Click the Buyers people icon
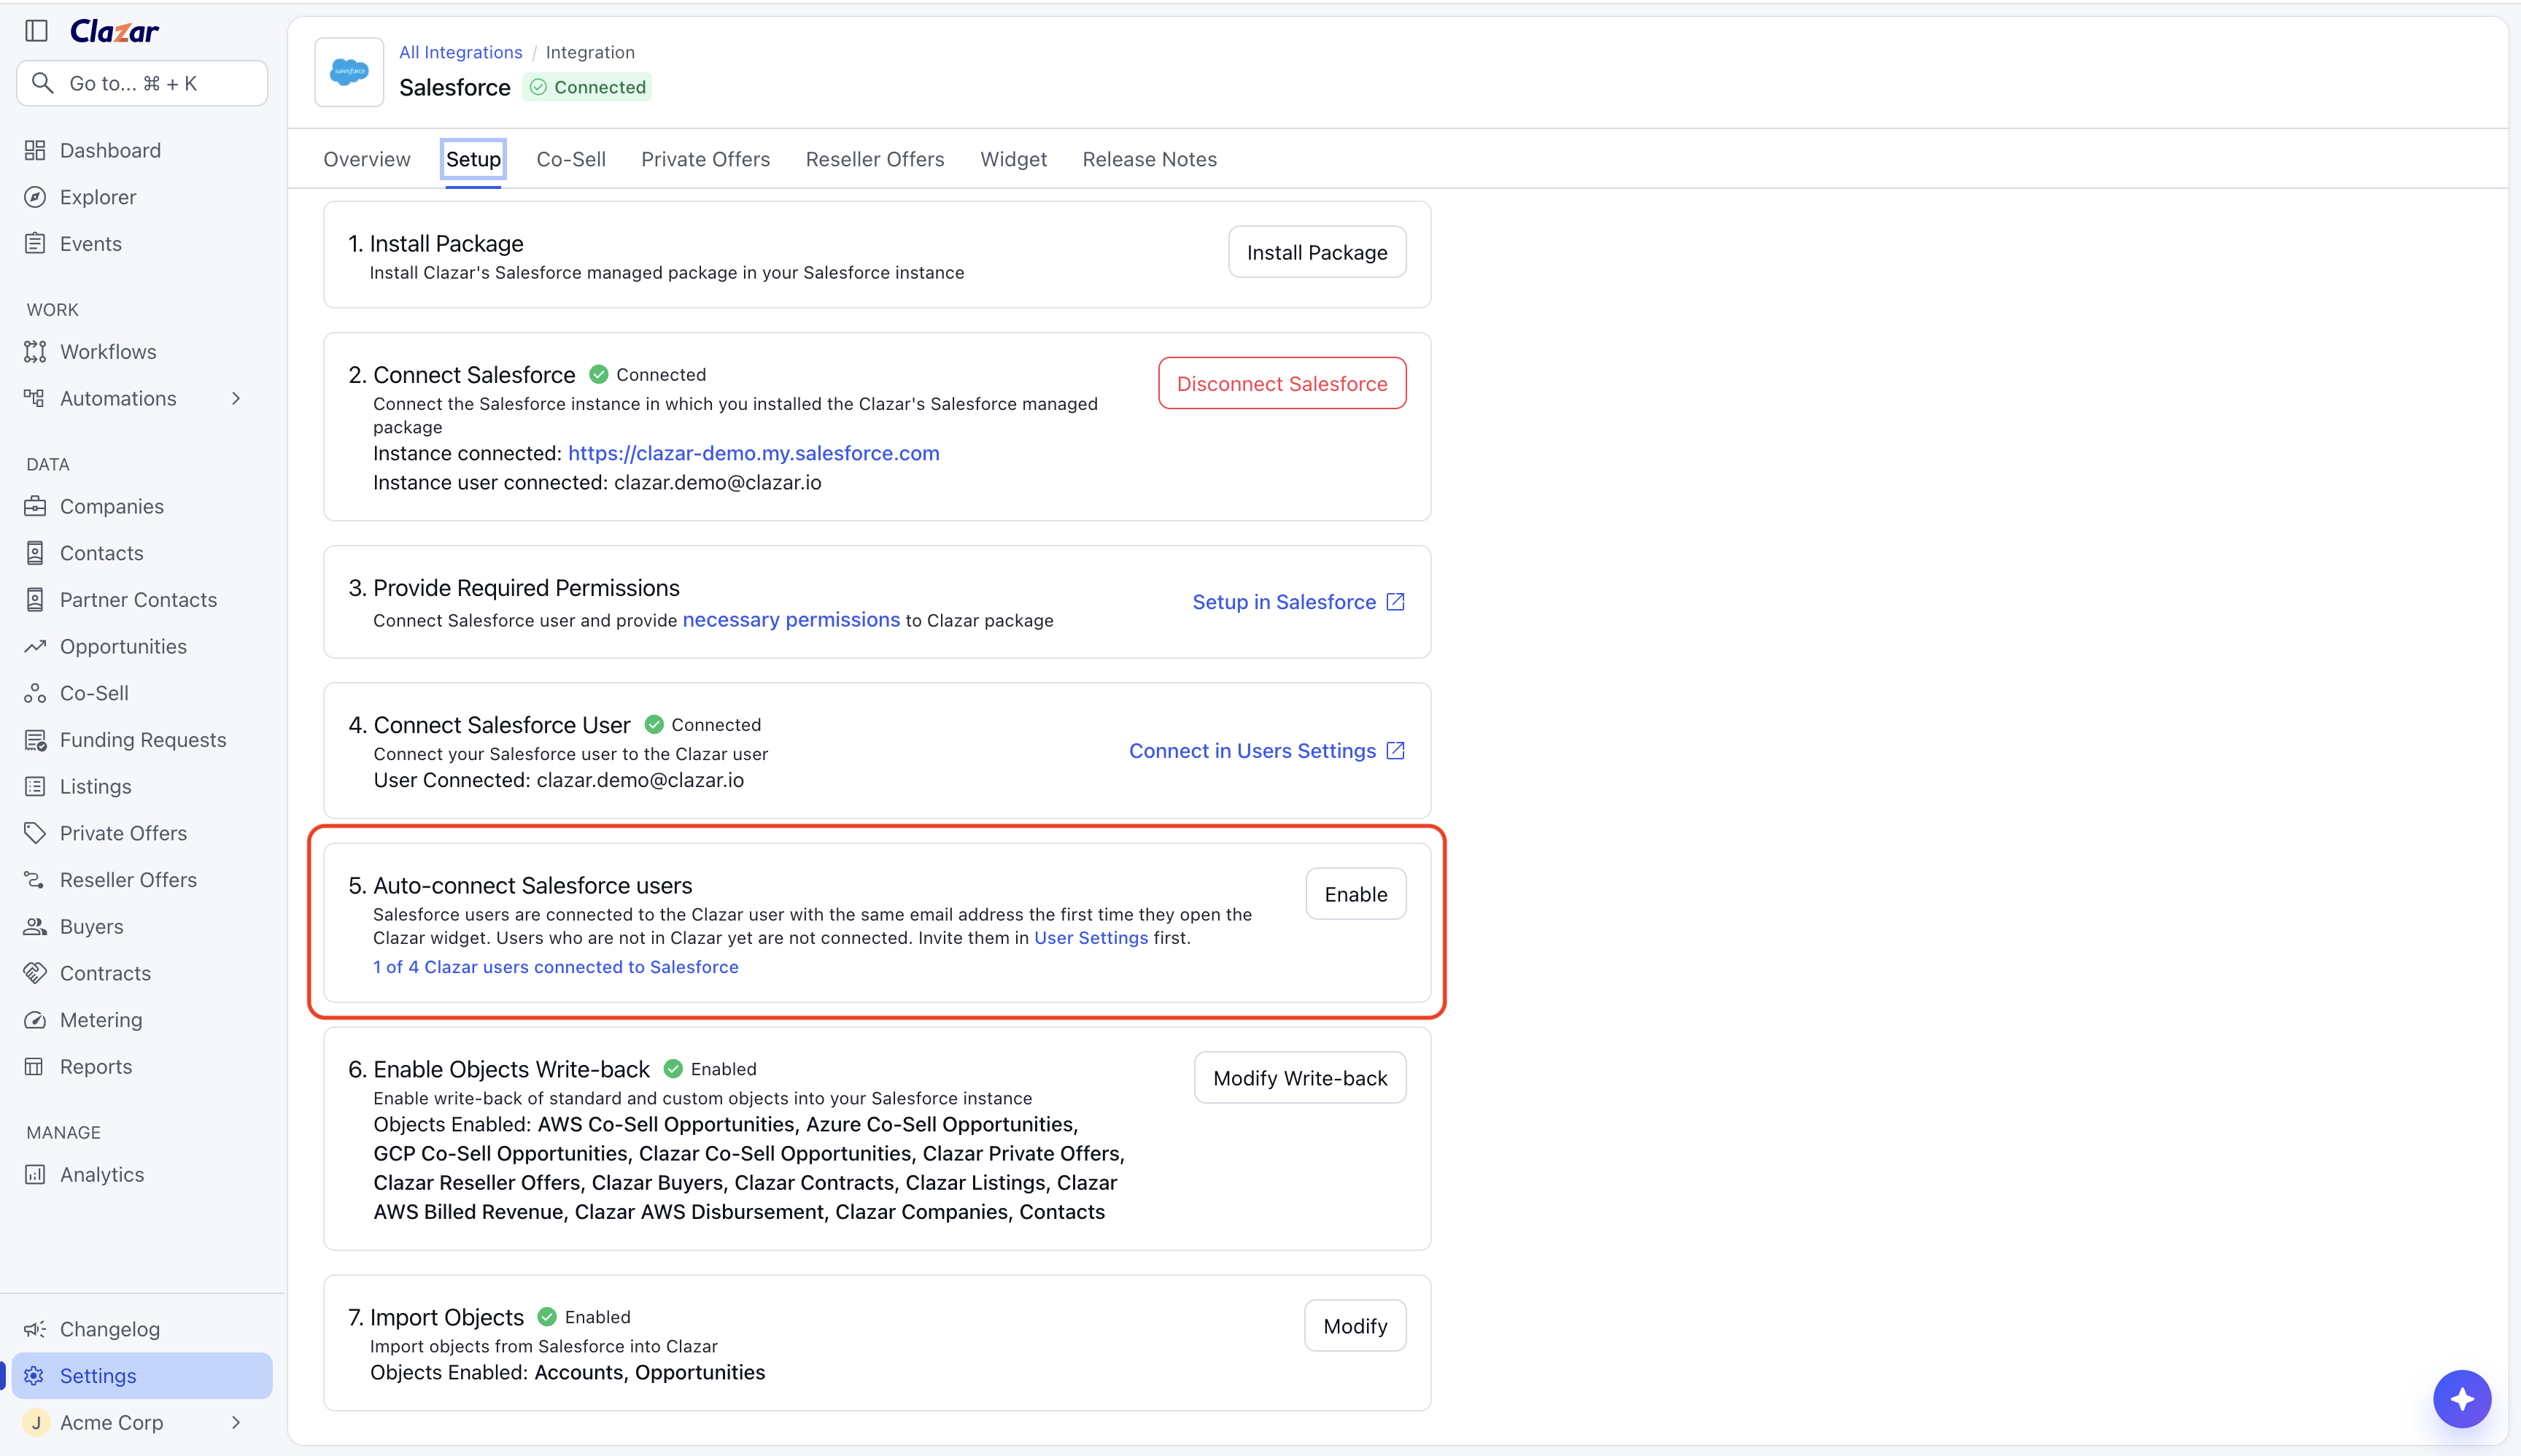Screen dimensions: 2521x1456 [x=35, y=927]
